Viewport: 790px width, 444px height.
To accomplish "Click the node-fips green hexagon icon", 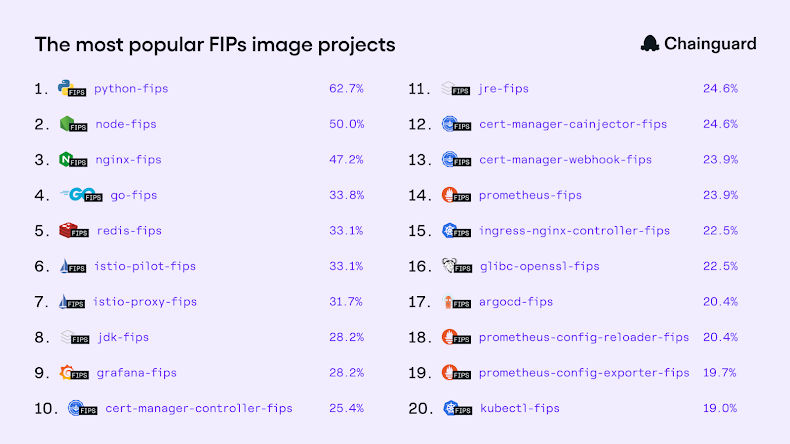I will point(67,124).
